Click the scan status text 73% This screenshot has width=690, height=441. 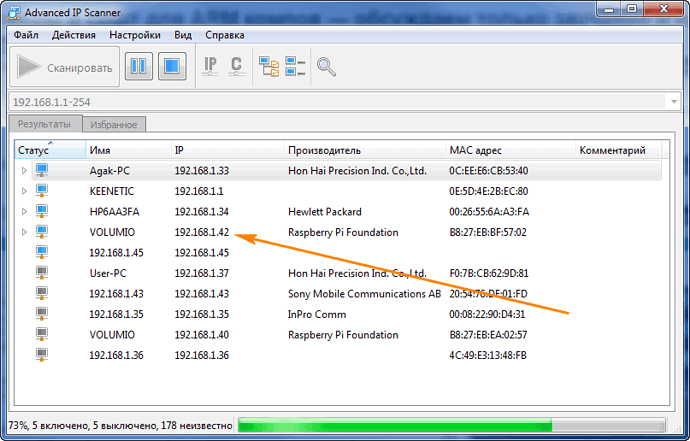tap(120, 426)
